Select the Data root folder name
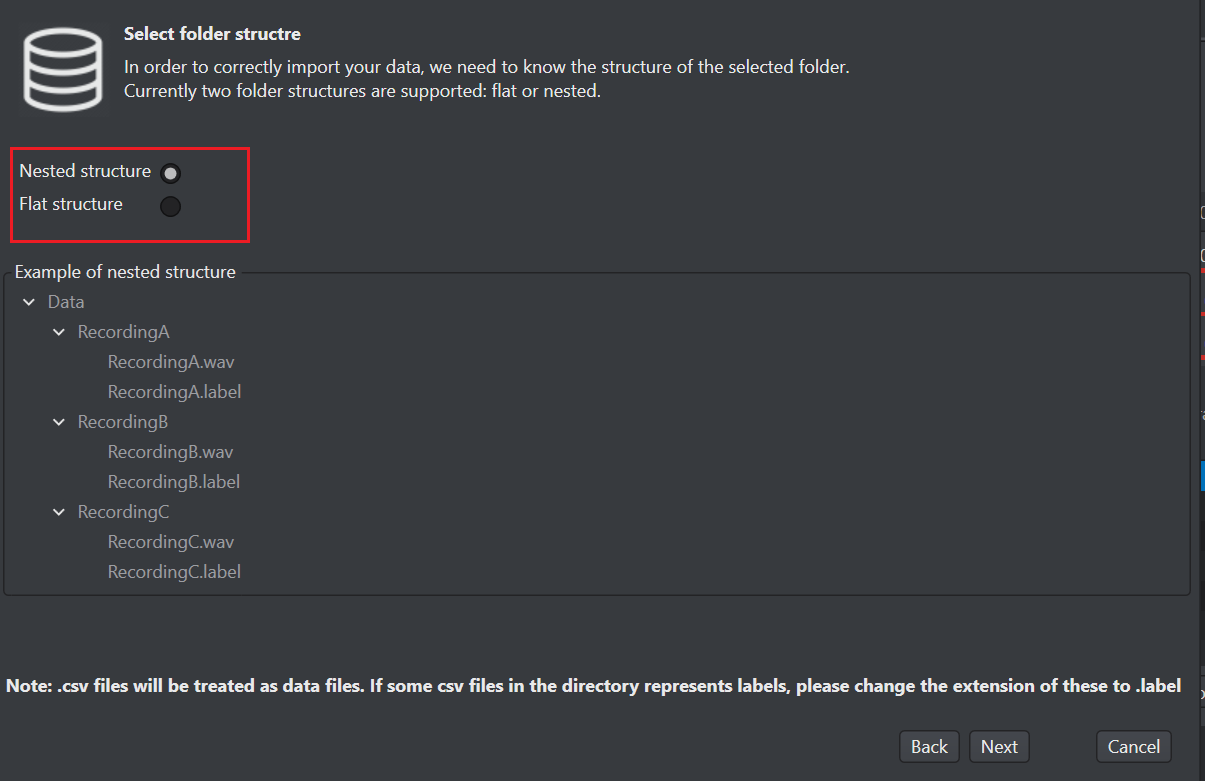This screenshot has height=781, width=1205. (x=66, y=302)
